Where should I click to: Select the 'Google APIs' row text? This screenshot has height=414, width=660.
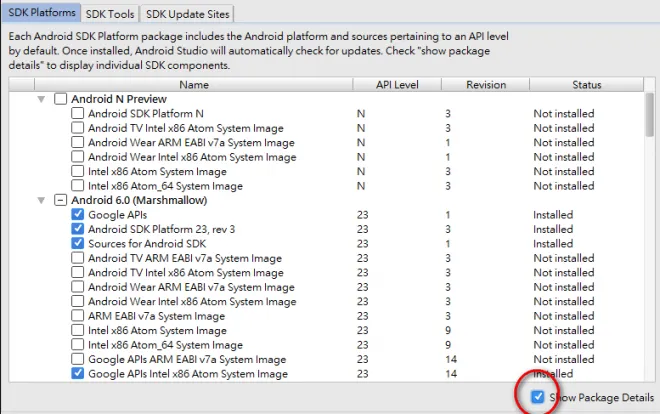(x=117, y=215)
